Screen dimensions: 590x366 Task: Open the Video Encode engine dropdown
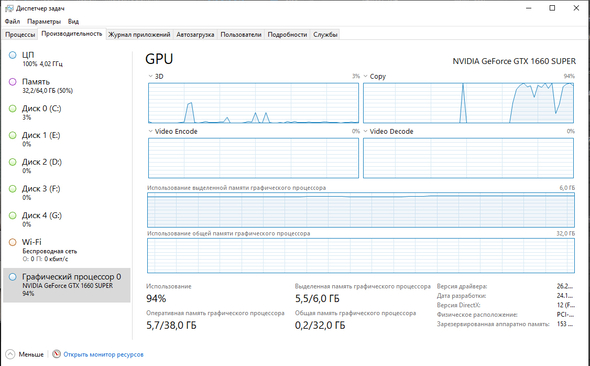[x=151, y=131]
